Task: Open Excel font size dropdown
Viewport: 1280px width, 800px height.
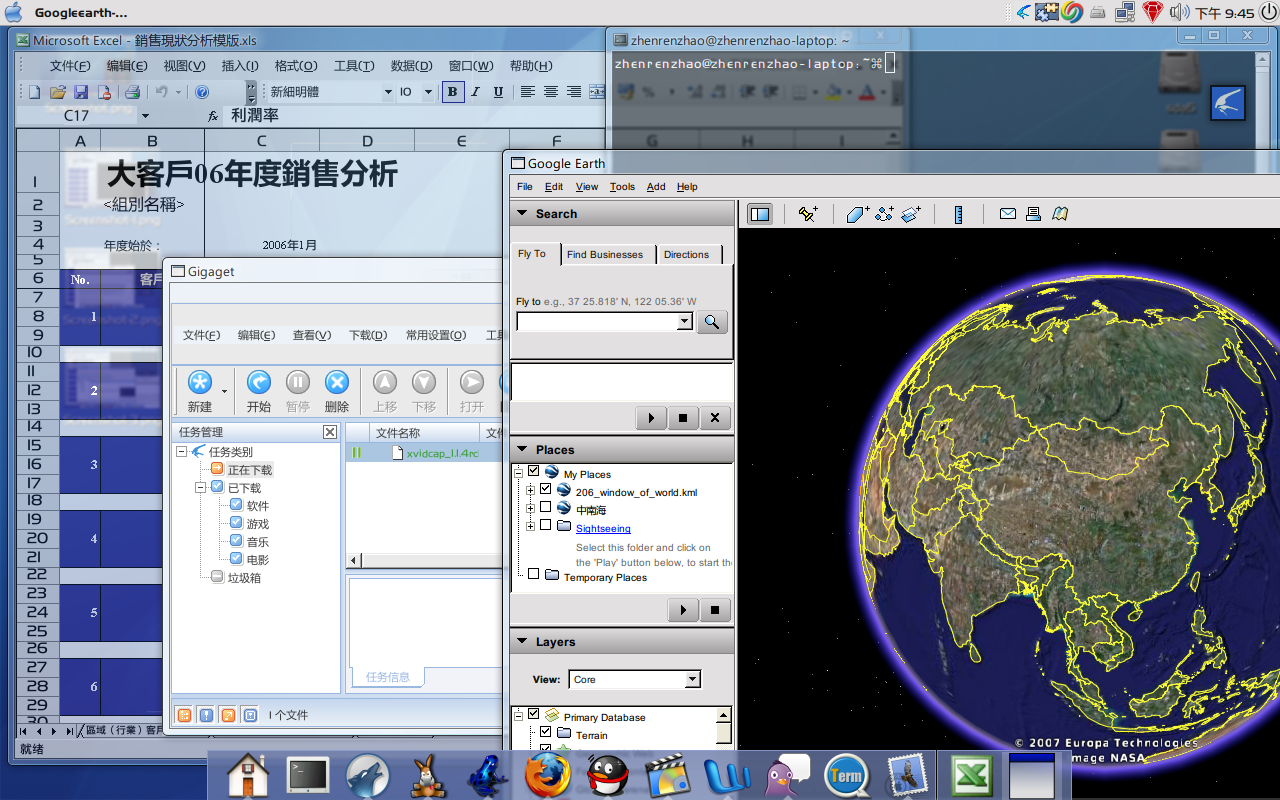Action: coord(428,92)
